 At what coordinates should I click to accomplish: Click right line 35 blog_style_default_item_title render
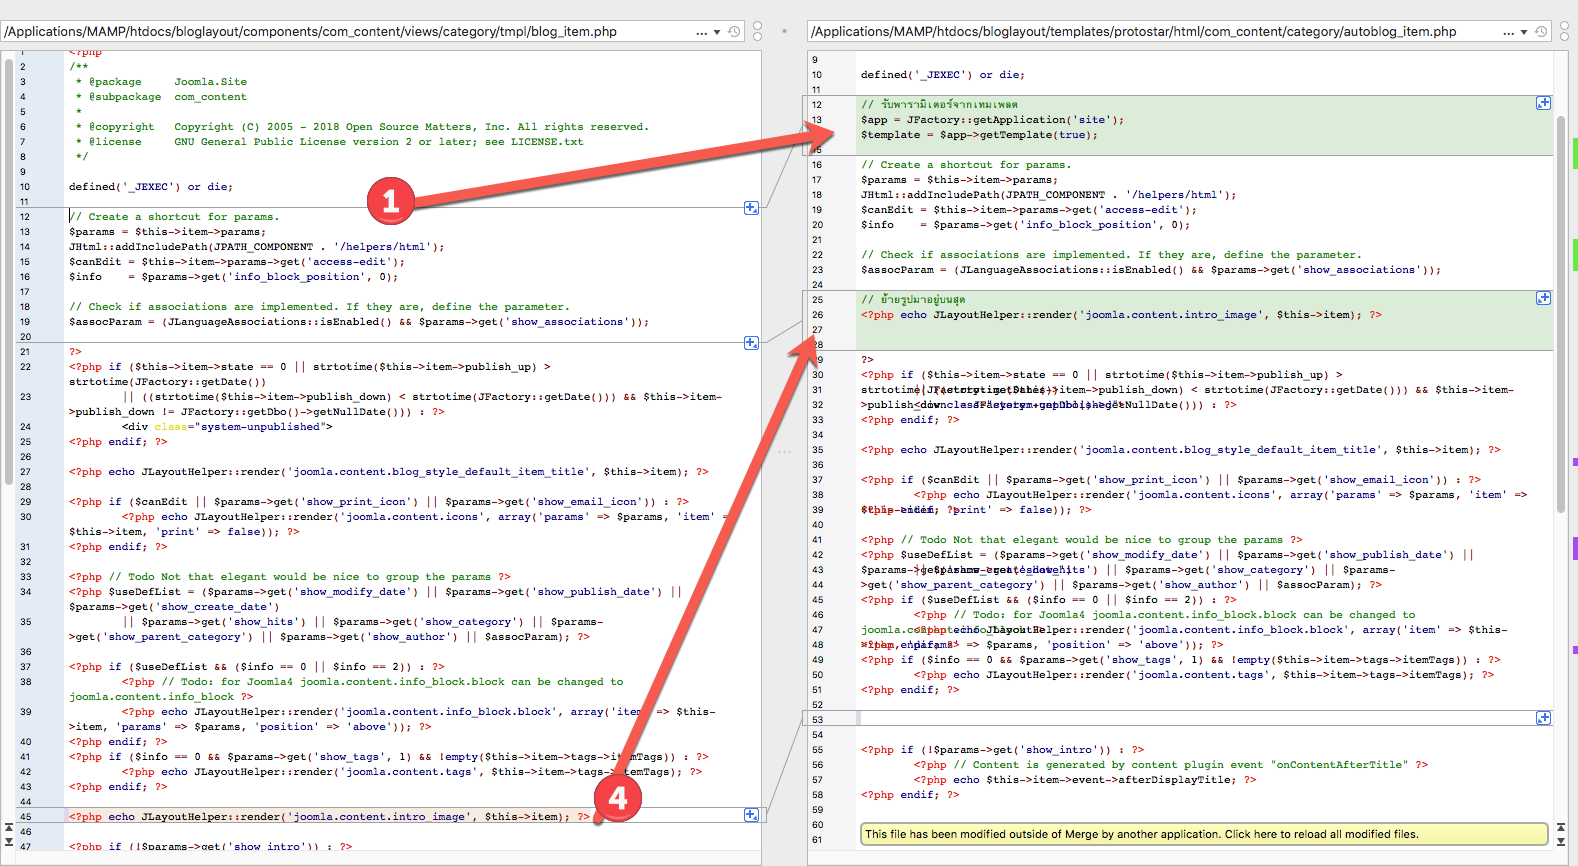click(x=1181, y=450)
